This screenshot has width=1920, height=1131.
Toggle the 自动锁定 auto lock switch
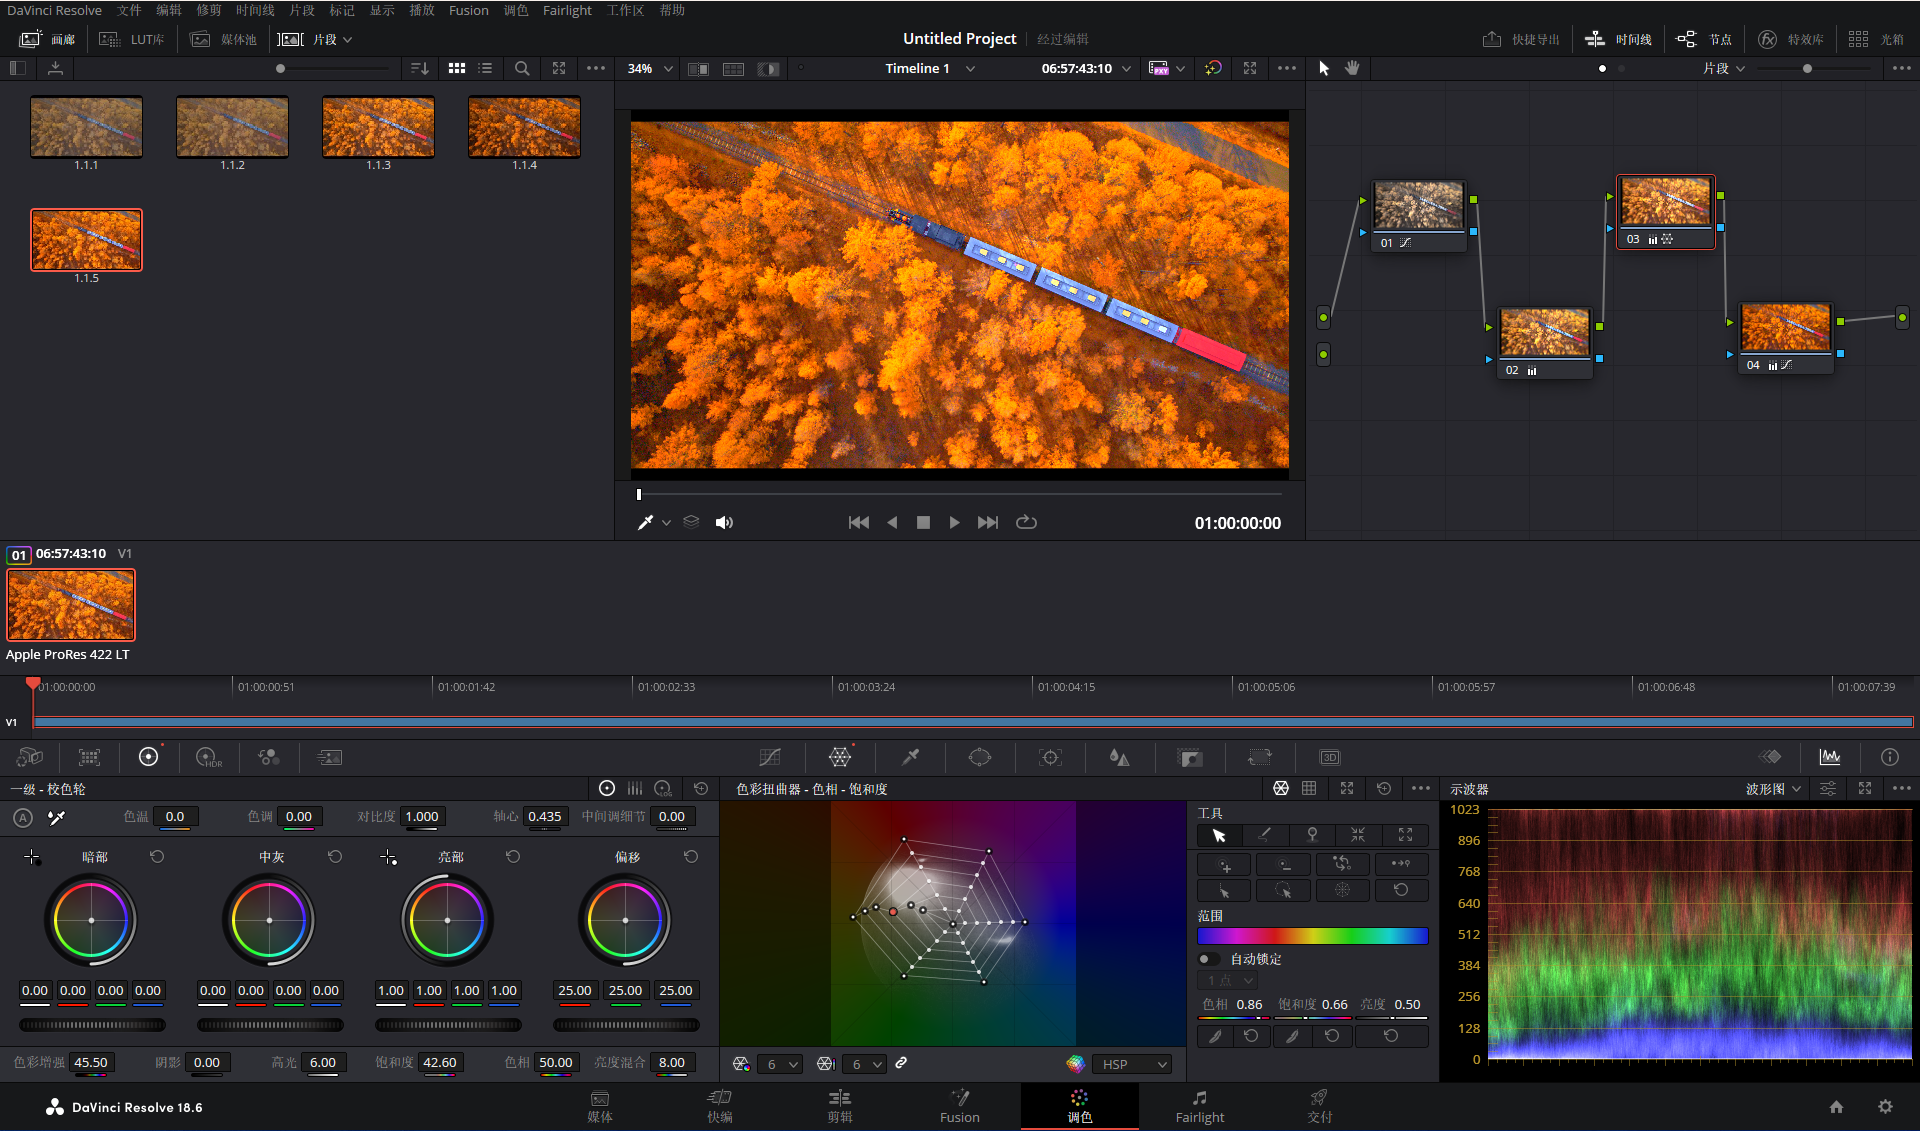coord(1208,959)
